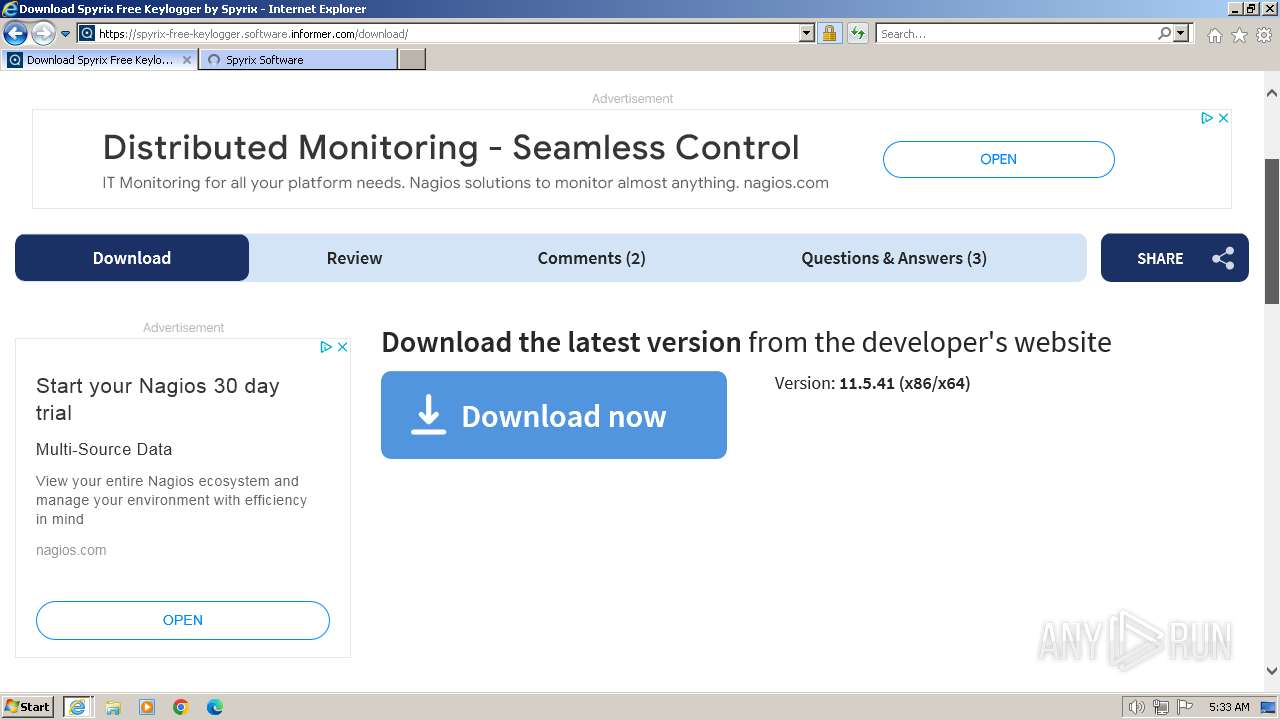The image size is (1280, 720).
Task: Click the network tray icon
Action: click(x=1161, y=707)
